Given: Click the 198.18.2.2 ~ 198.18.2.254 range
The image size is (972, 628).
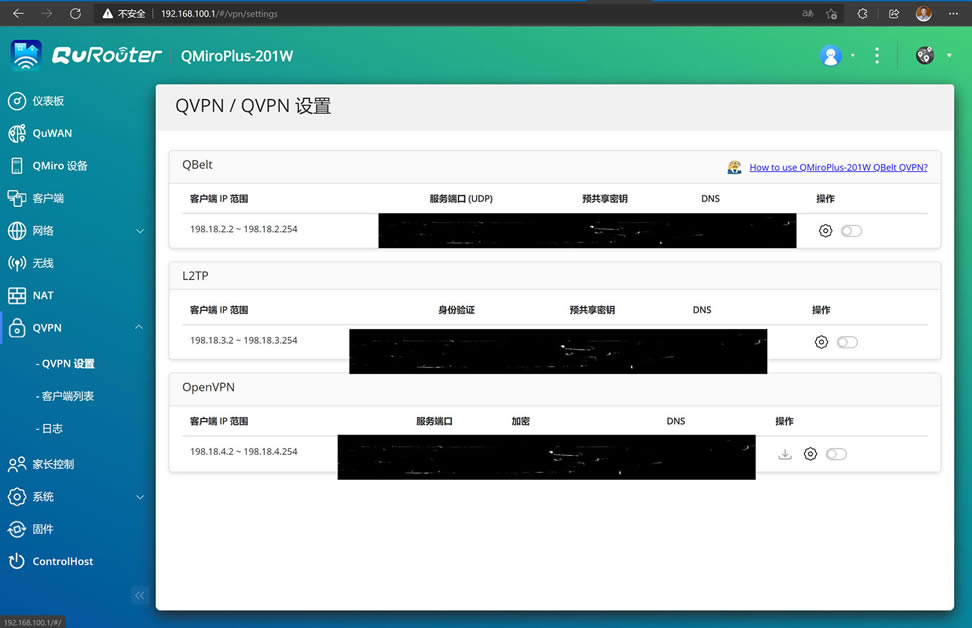Looking at the screenshot, I should (244, 229).
